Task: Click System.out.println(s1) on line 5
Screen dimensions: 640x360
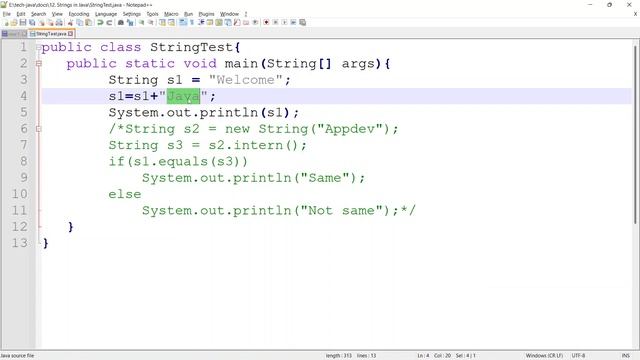Action: coord(199,113)
